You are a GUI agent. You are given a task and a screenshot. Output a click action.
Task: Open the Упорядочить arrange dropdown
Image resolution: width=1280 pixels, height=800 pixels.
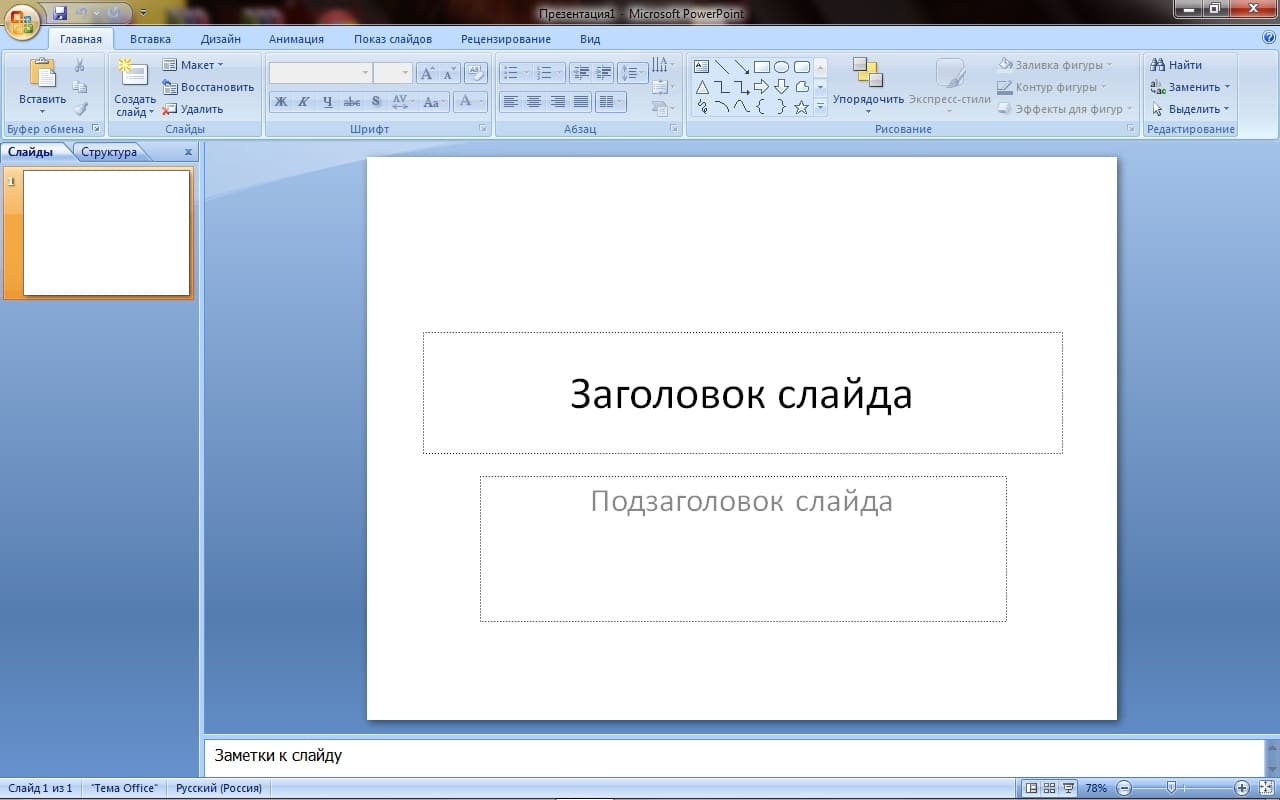868,86
